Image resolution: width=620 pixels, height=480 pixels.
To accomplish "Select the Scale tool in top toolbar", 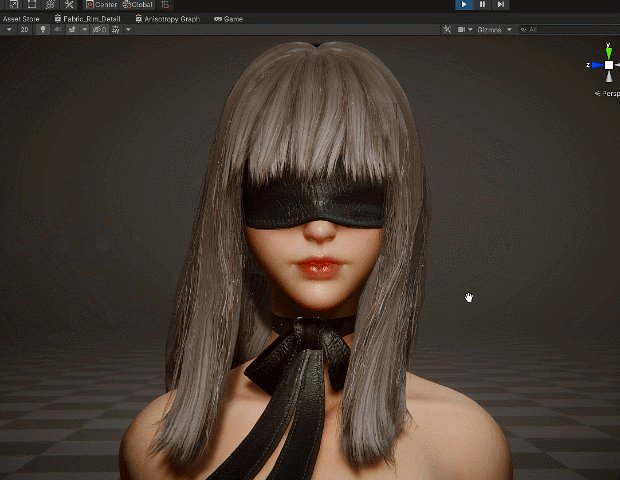I will (x=13, y=4).
